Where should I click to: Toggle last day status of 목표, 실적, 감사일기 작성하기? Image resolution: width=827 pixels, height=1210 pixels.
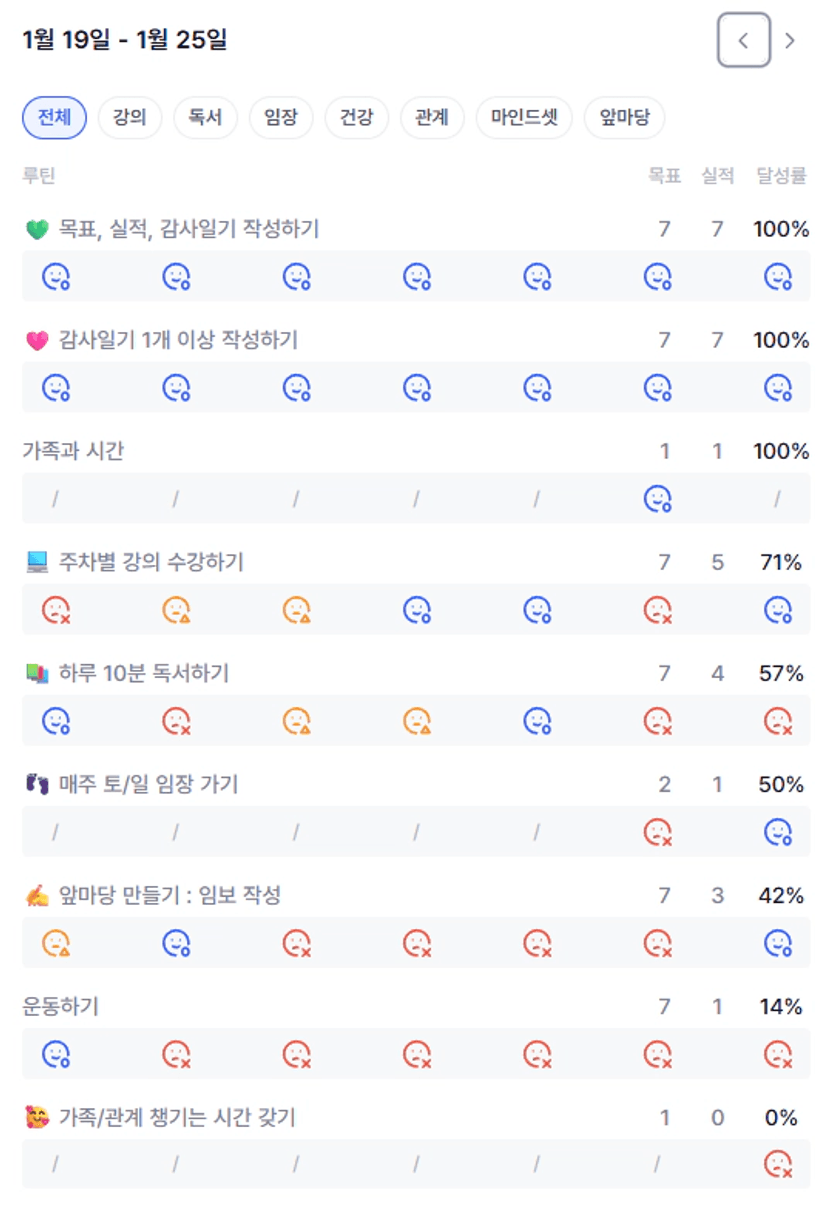coord(777,276)
